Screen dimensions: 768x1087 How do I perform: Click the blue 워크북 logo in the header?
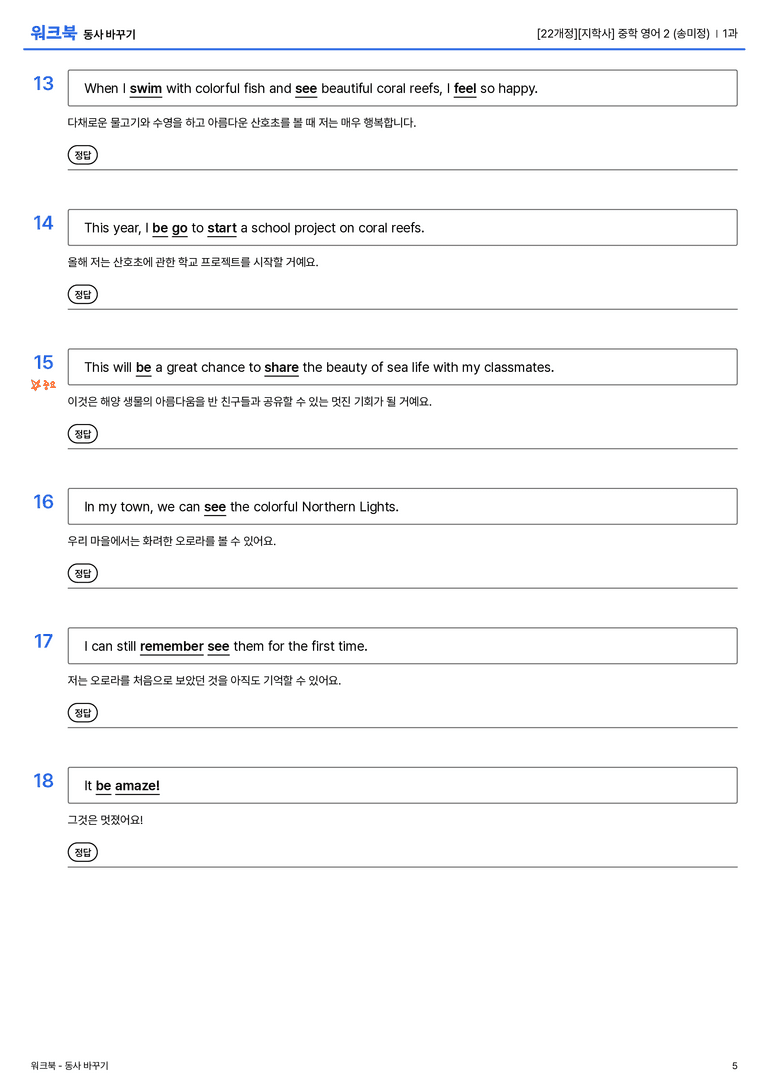click(53, 33)
